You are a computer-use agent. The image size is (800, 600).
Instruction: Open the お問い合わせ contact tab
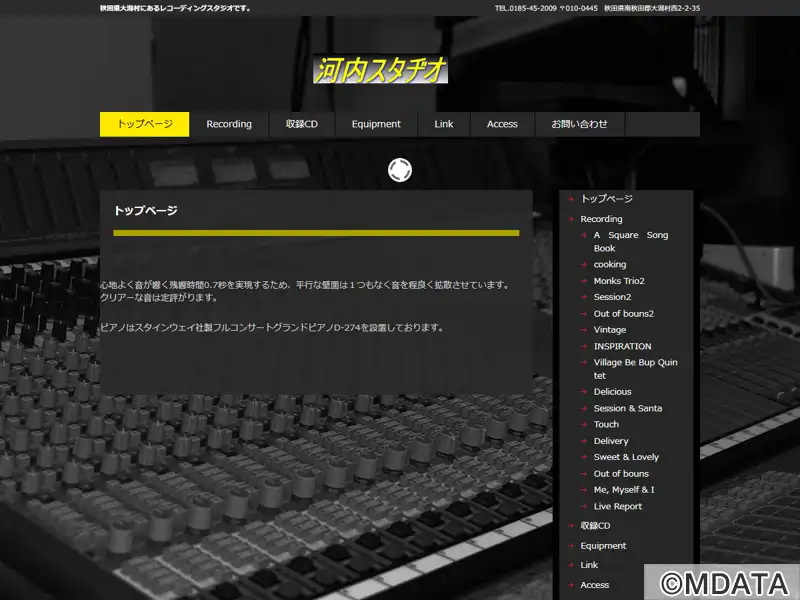(579, 124)
